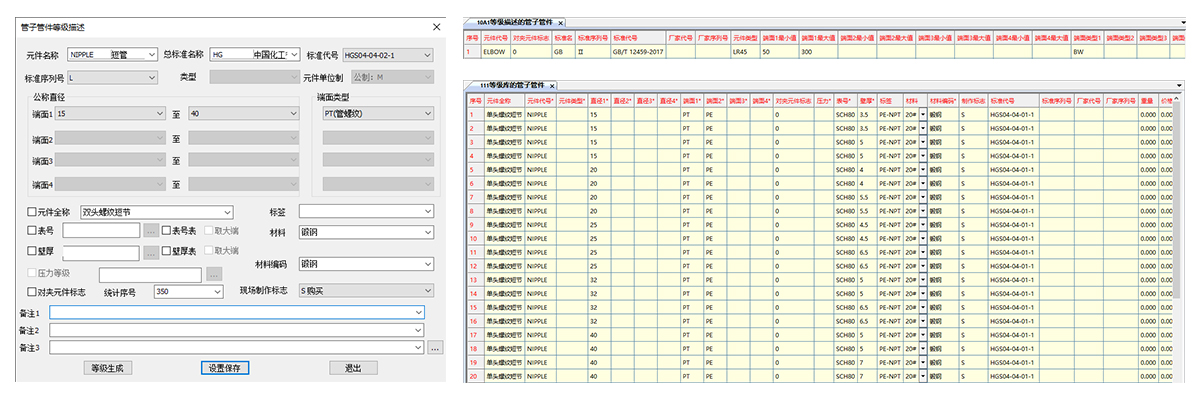Close the 10A1等级描述的管子管件 tab
The width and height of the screenshot is (1200, 402).
[x=561, y=22]
